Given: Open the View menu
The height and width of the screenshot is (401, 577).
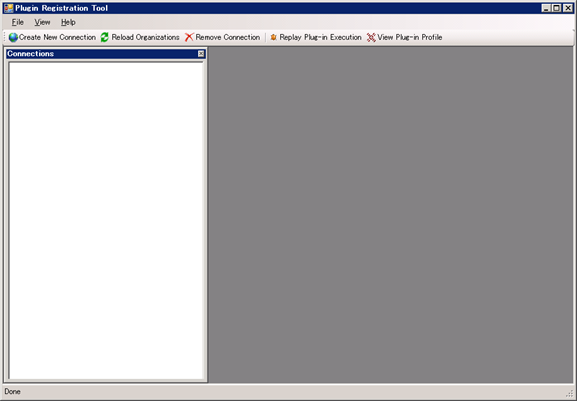Looking at the screenshot, I should 42,22.
